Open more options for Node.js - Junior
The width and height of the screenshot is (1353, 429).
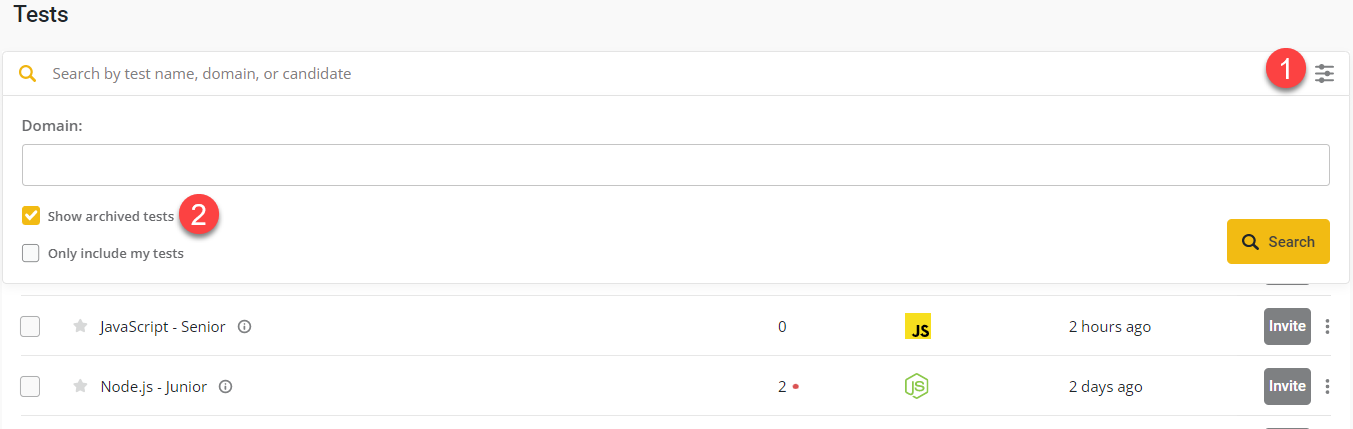point(1328,386)
